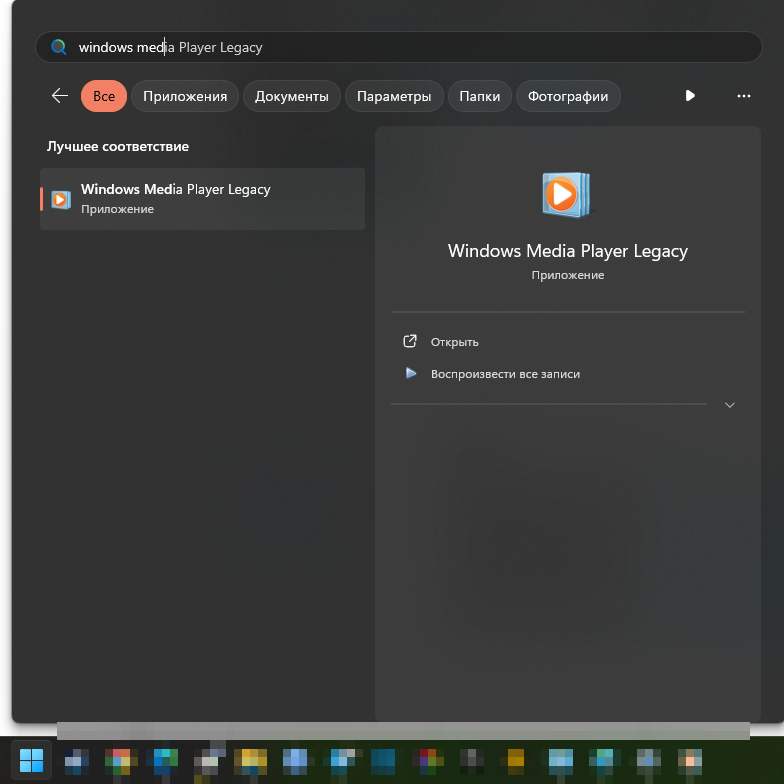Screen dimensions: 784x784
Task: Click into the windows media search field
Action: click(398, 47)
